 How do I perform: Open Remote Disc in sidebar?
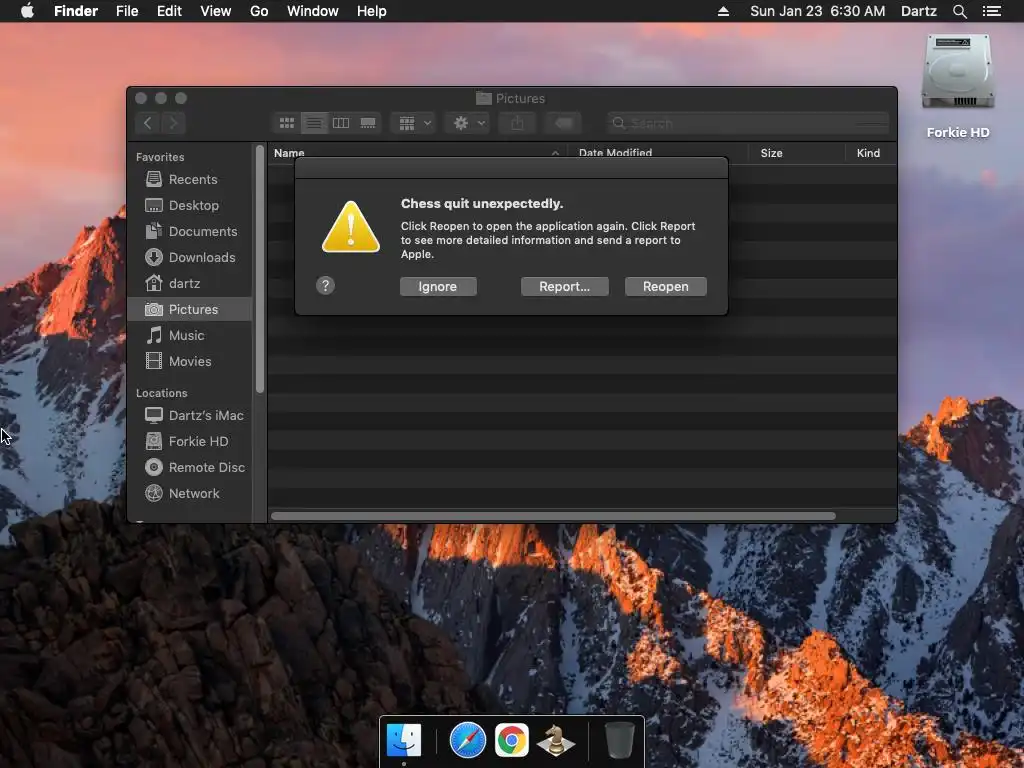(x=189, y=468)
